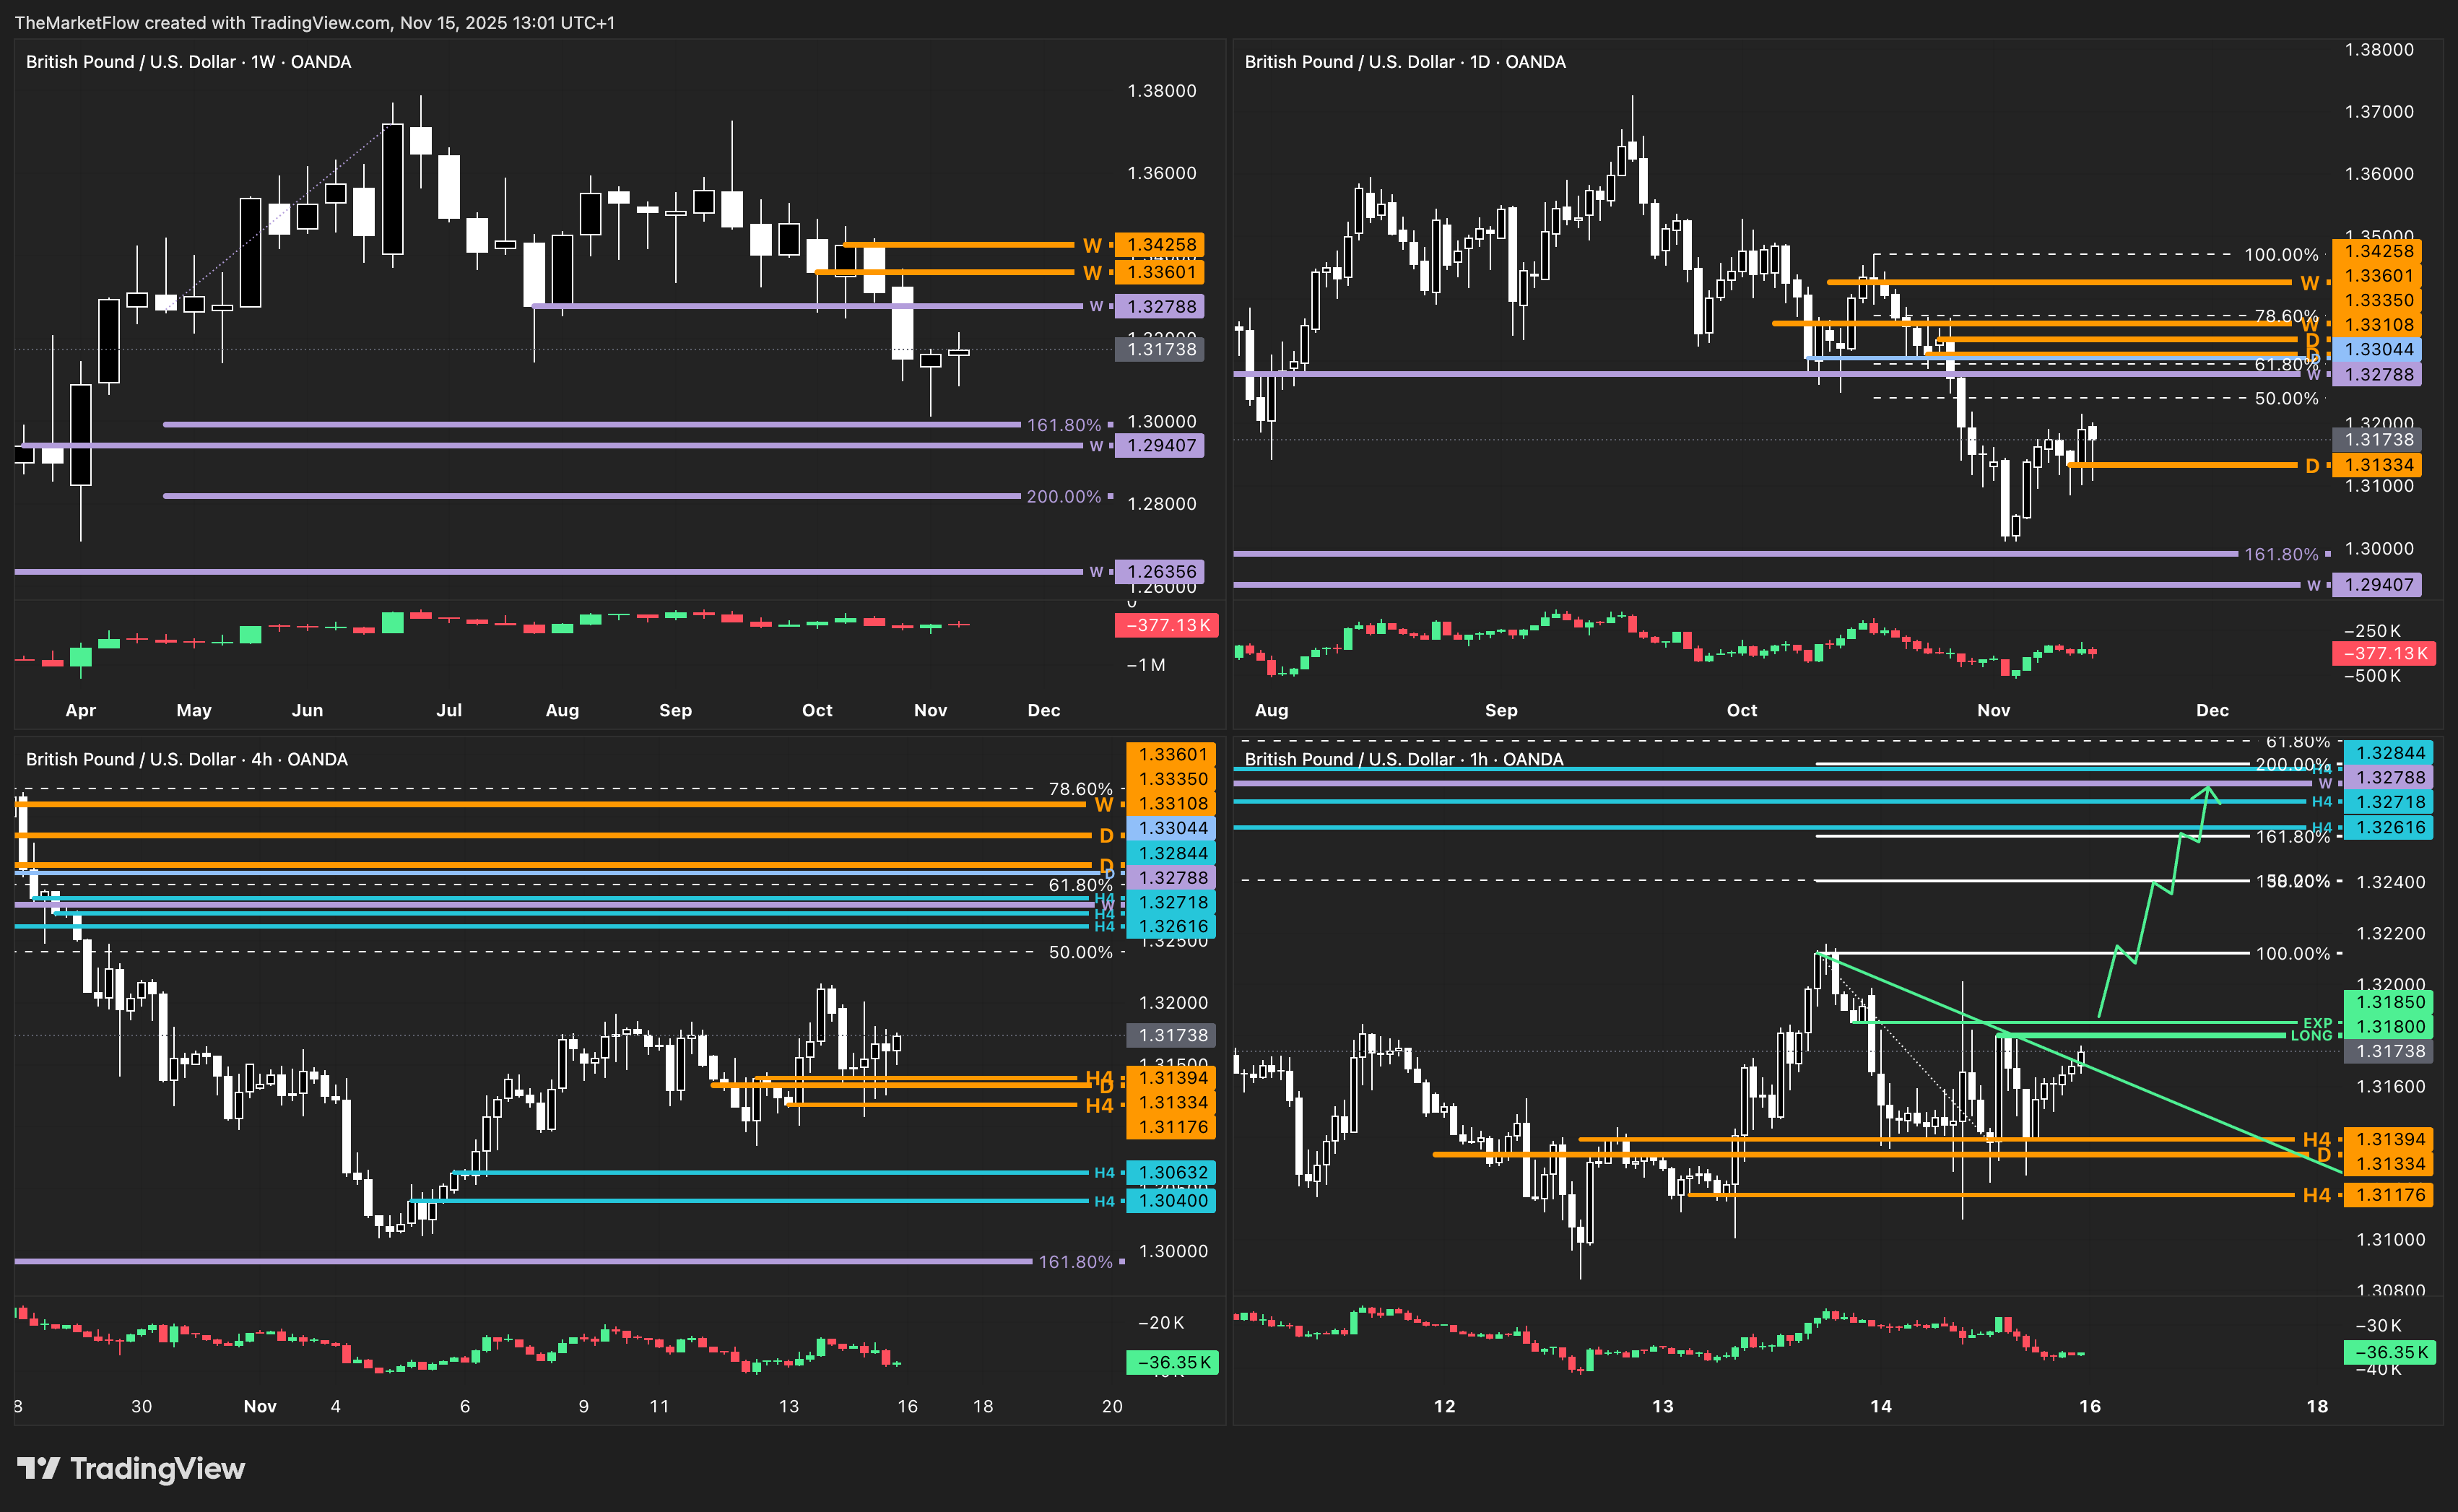Viewport: 2458px width, 1512px height.
Task: Click the 1W chart title label
Action: [188, 62]
